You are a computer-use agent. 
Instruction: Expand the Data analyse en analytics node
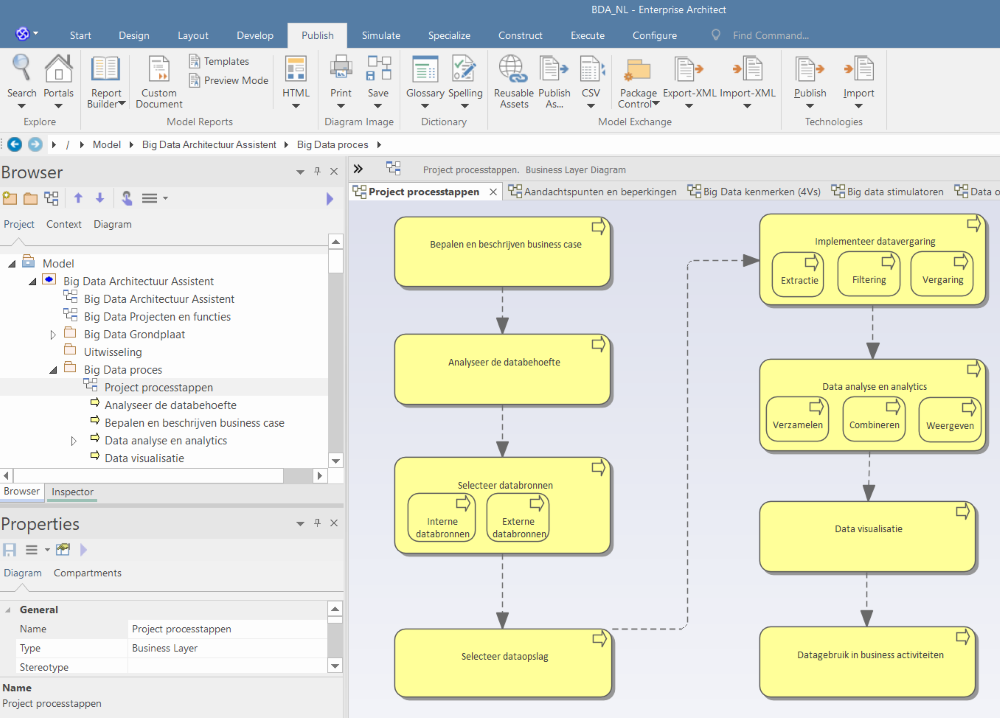click(74, 441)
